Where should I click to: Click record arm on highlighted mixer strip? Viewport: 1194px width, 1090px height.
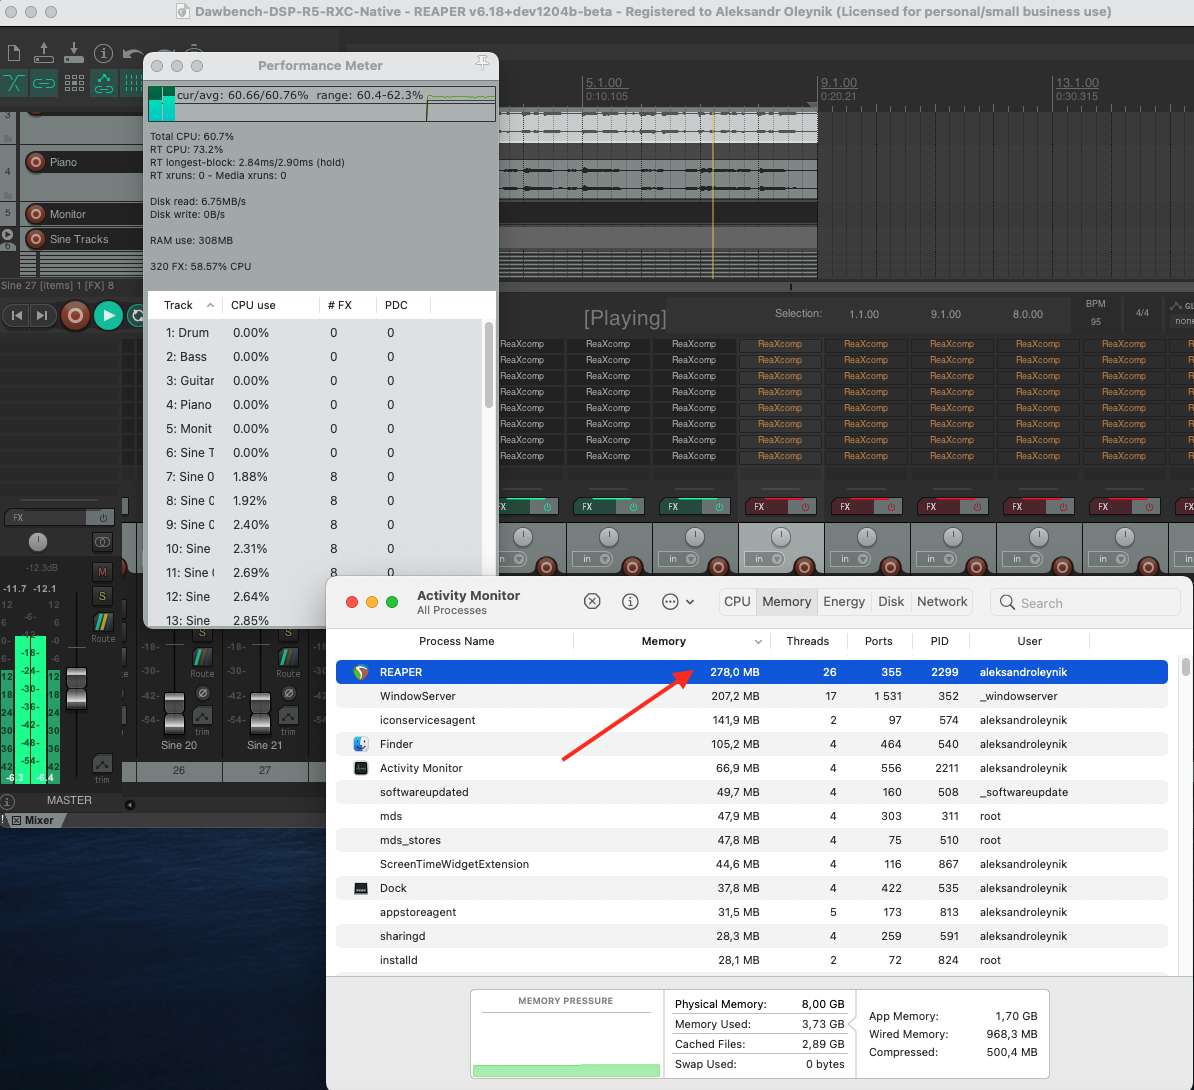(804, 566)
